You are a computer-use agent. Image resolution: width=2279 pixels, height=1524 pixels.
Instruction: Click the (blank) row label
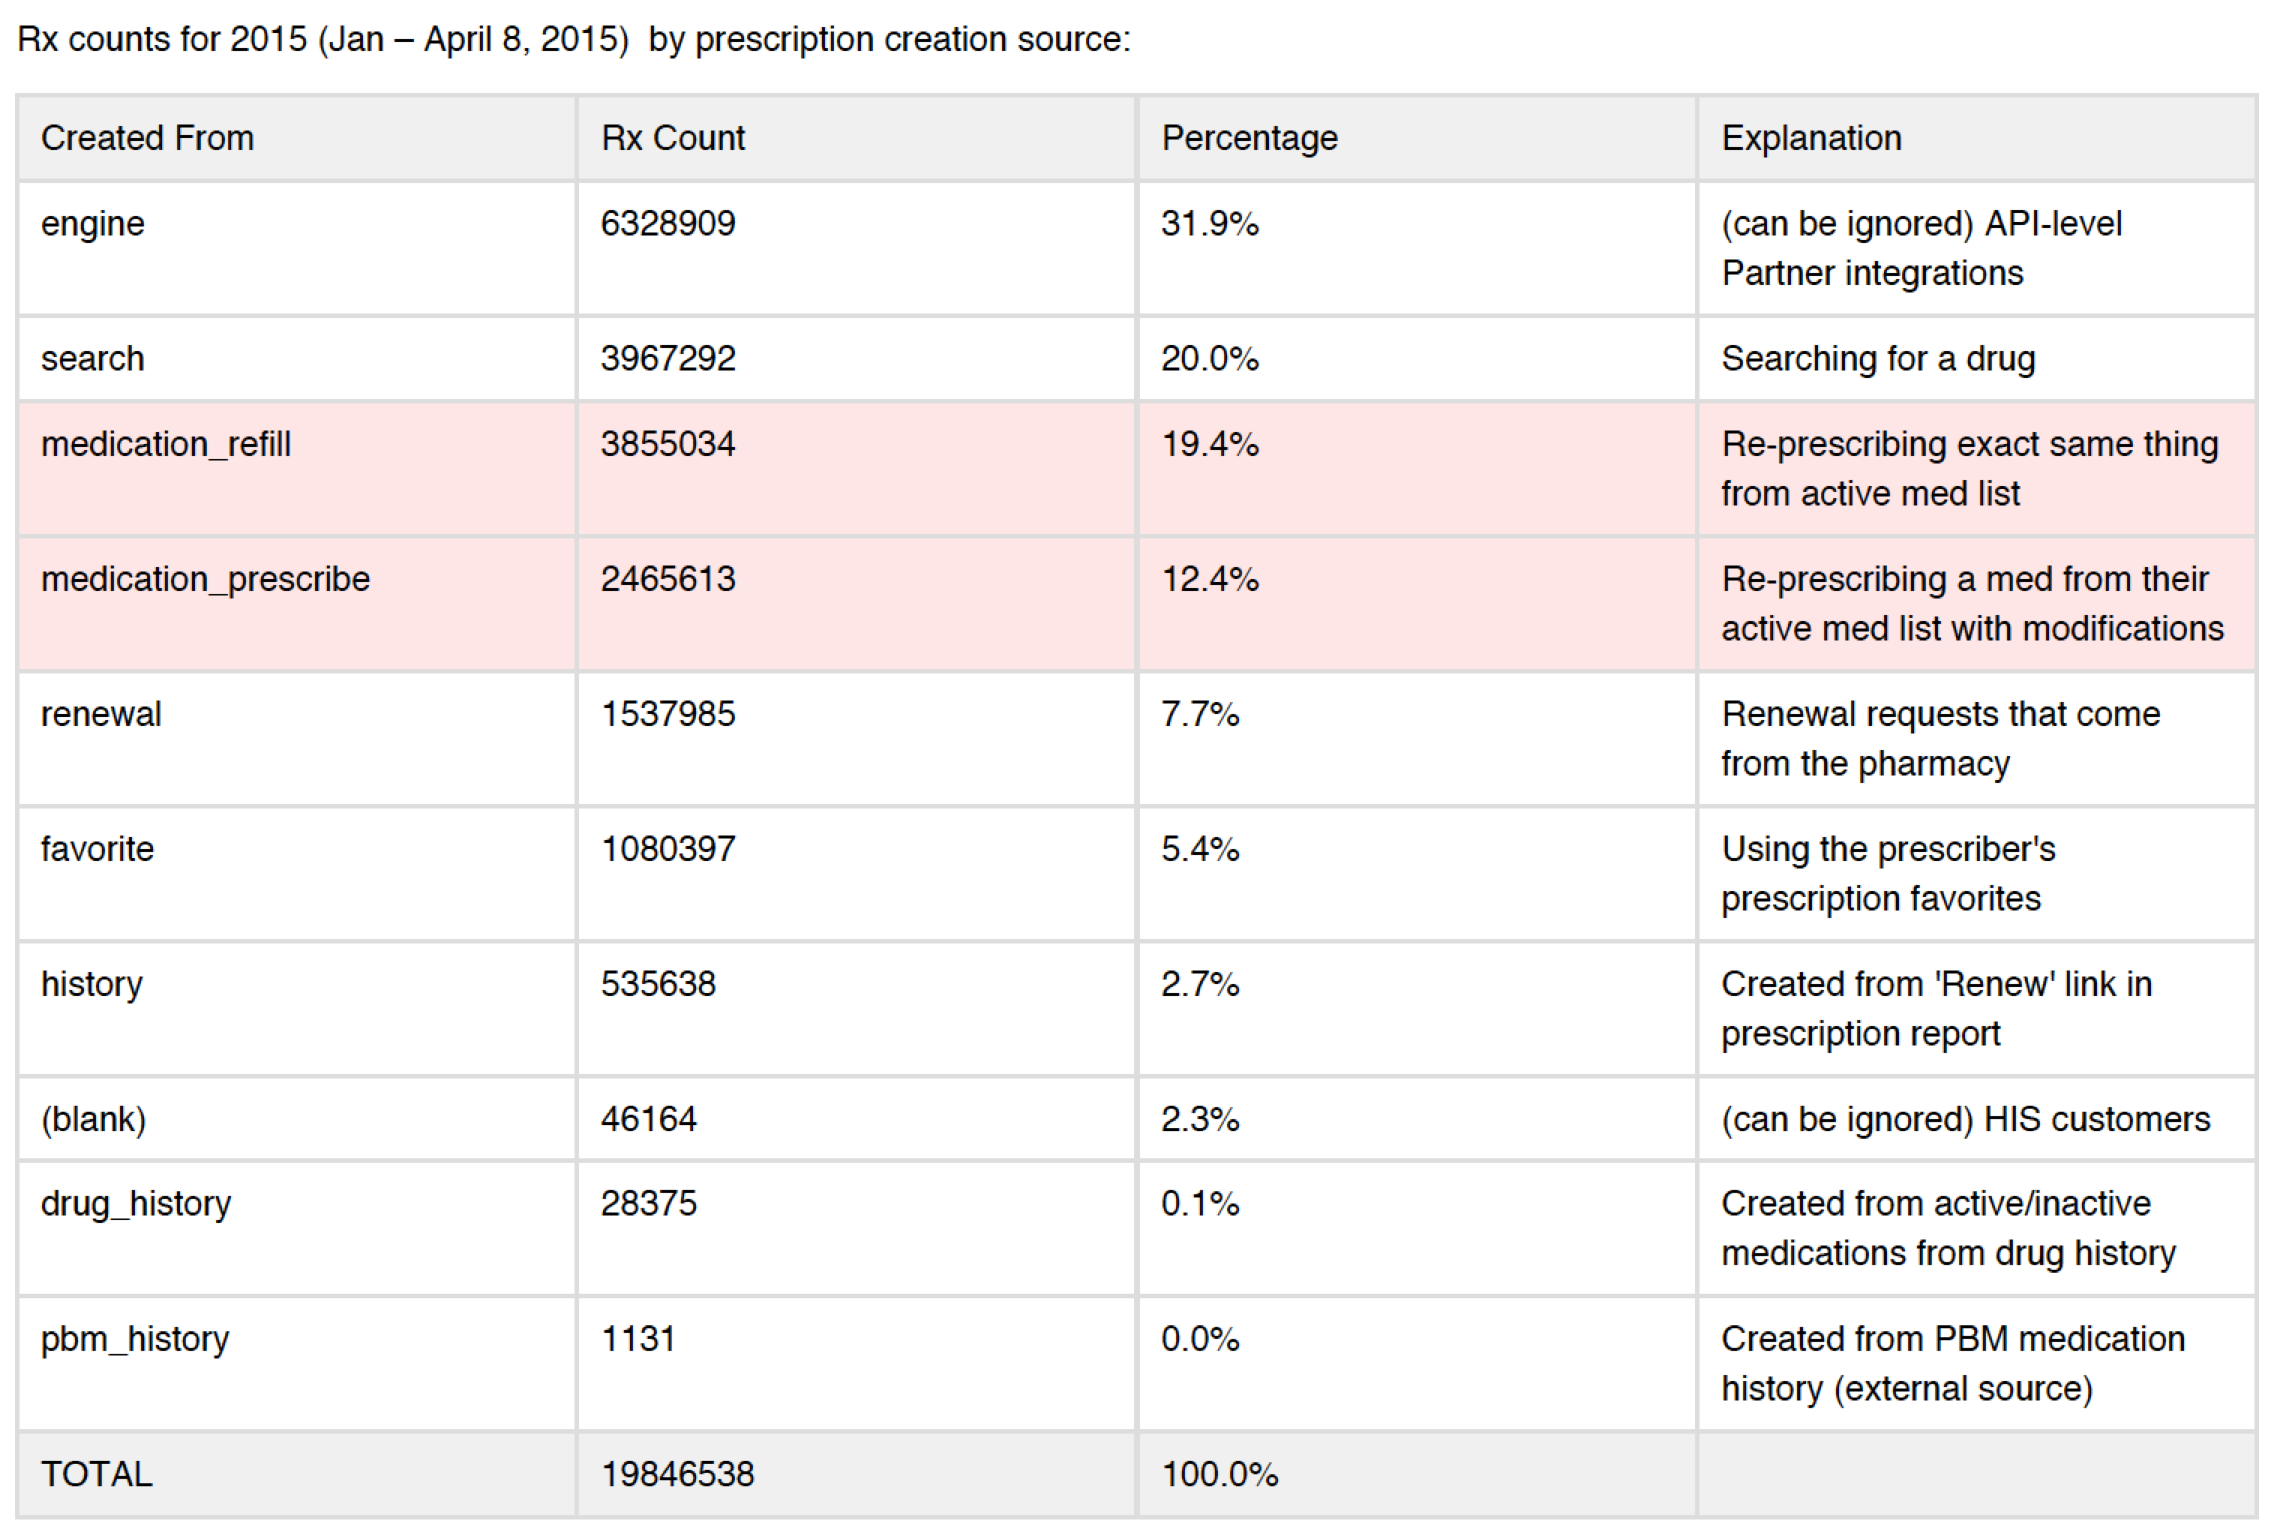coord(93,1119)
